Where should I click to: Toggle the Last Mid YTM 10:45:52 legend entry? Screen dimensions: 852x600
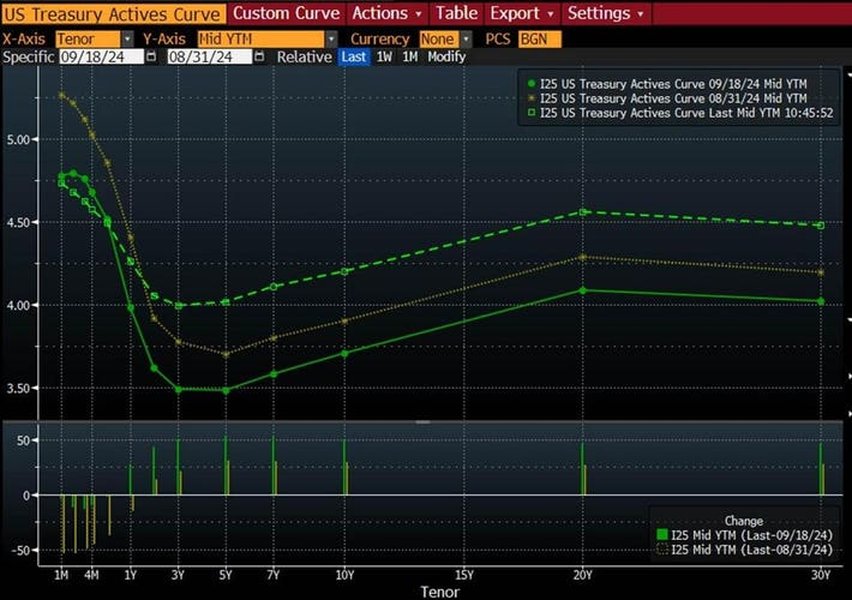tap(680, 113)
